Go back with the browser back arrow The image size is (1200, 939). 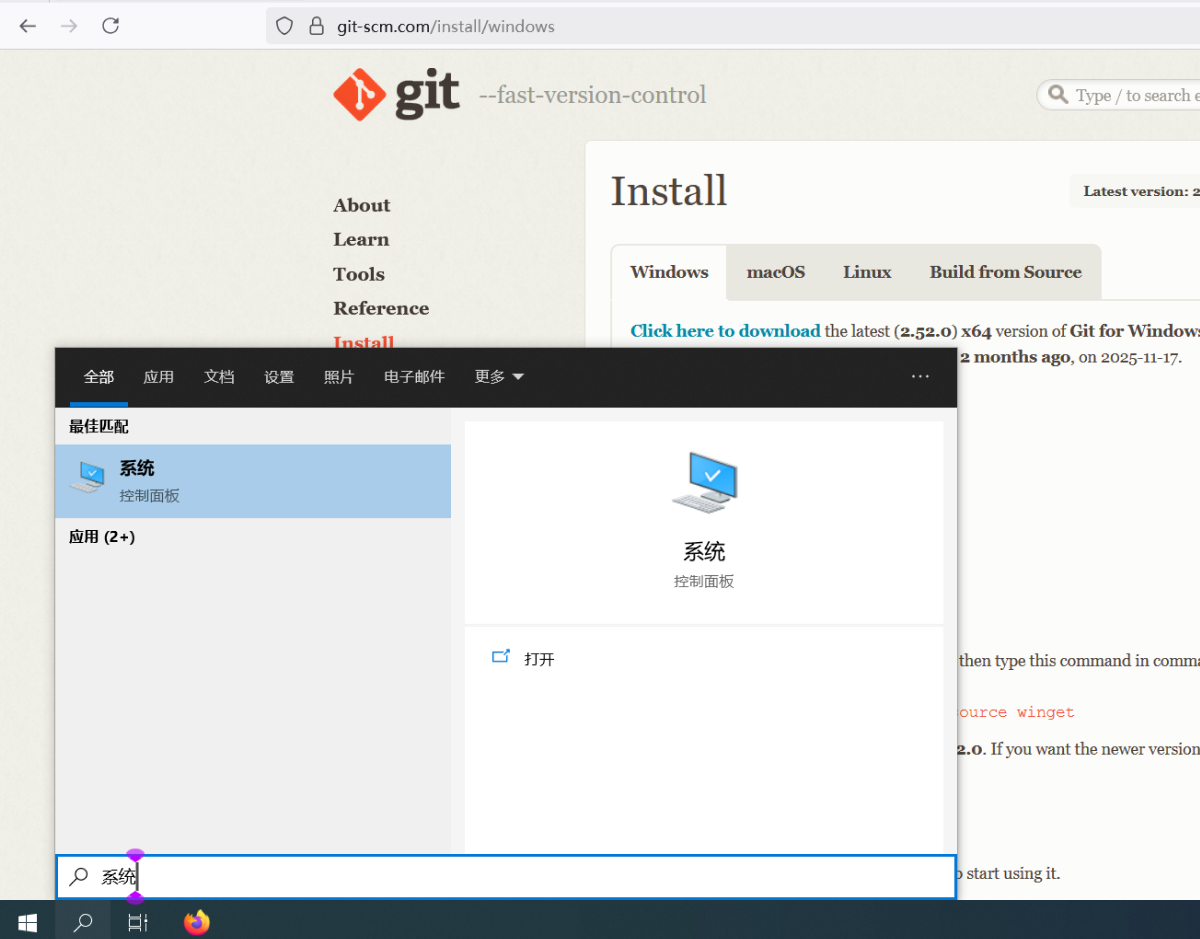[x=28, y=26]
